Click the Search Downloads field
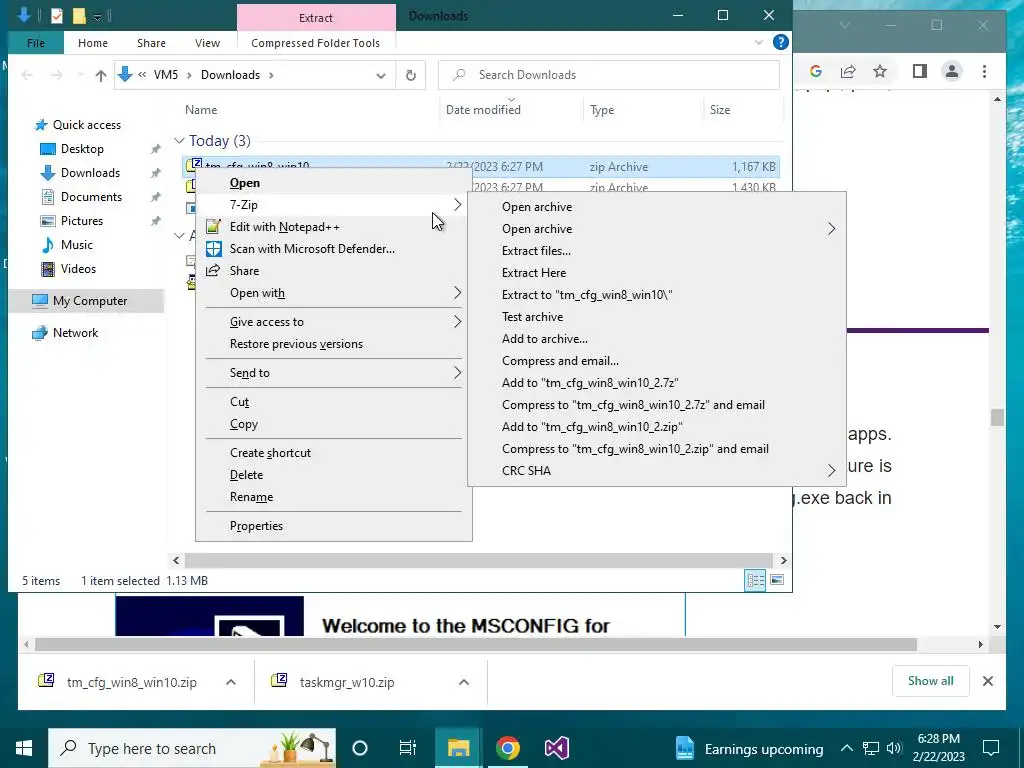Screen dimensions: 1024x768 609,75
